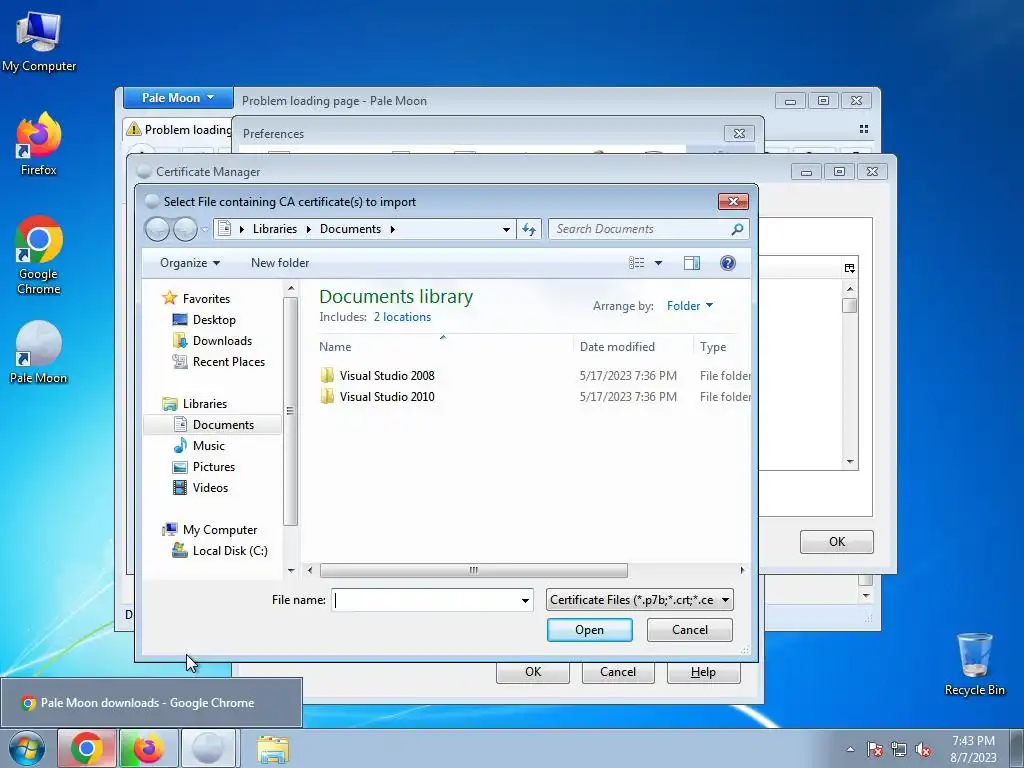Click the back navigation arrow
The width and height of the screenshot is (1024, 768).
[x=157, y=229]
